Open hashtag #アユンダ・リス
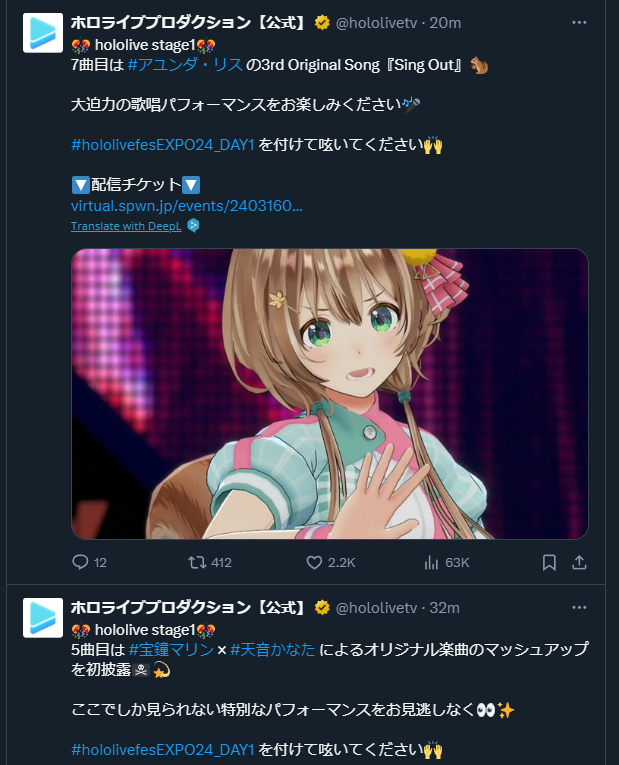This screenshot has height=765, width=619. (x=185, y=65)
